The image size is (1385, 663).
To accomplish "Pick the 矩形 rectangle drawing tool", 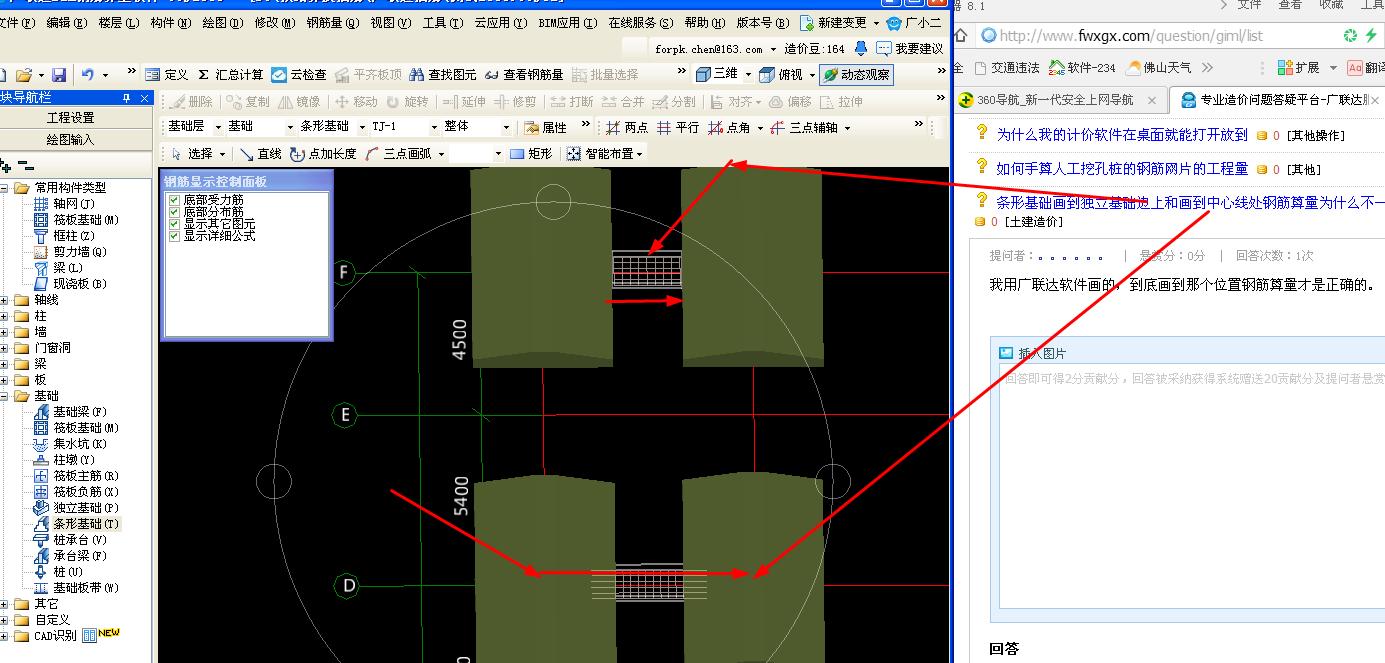I will pyautogui.click(x=531, y=154).
